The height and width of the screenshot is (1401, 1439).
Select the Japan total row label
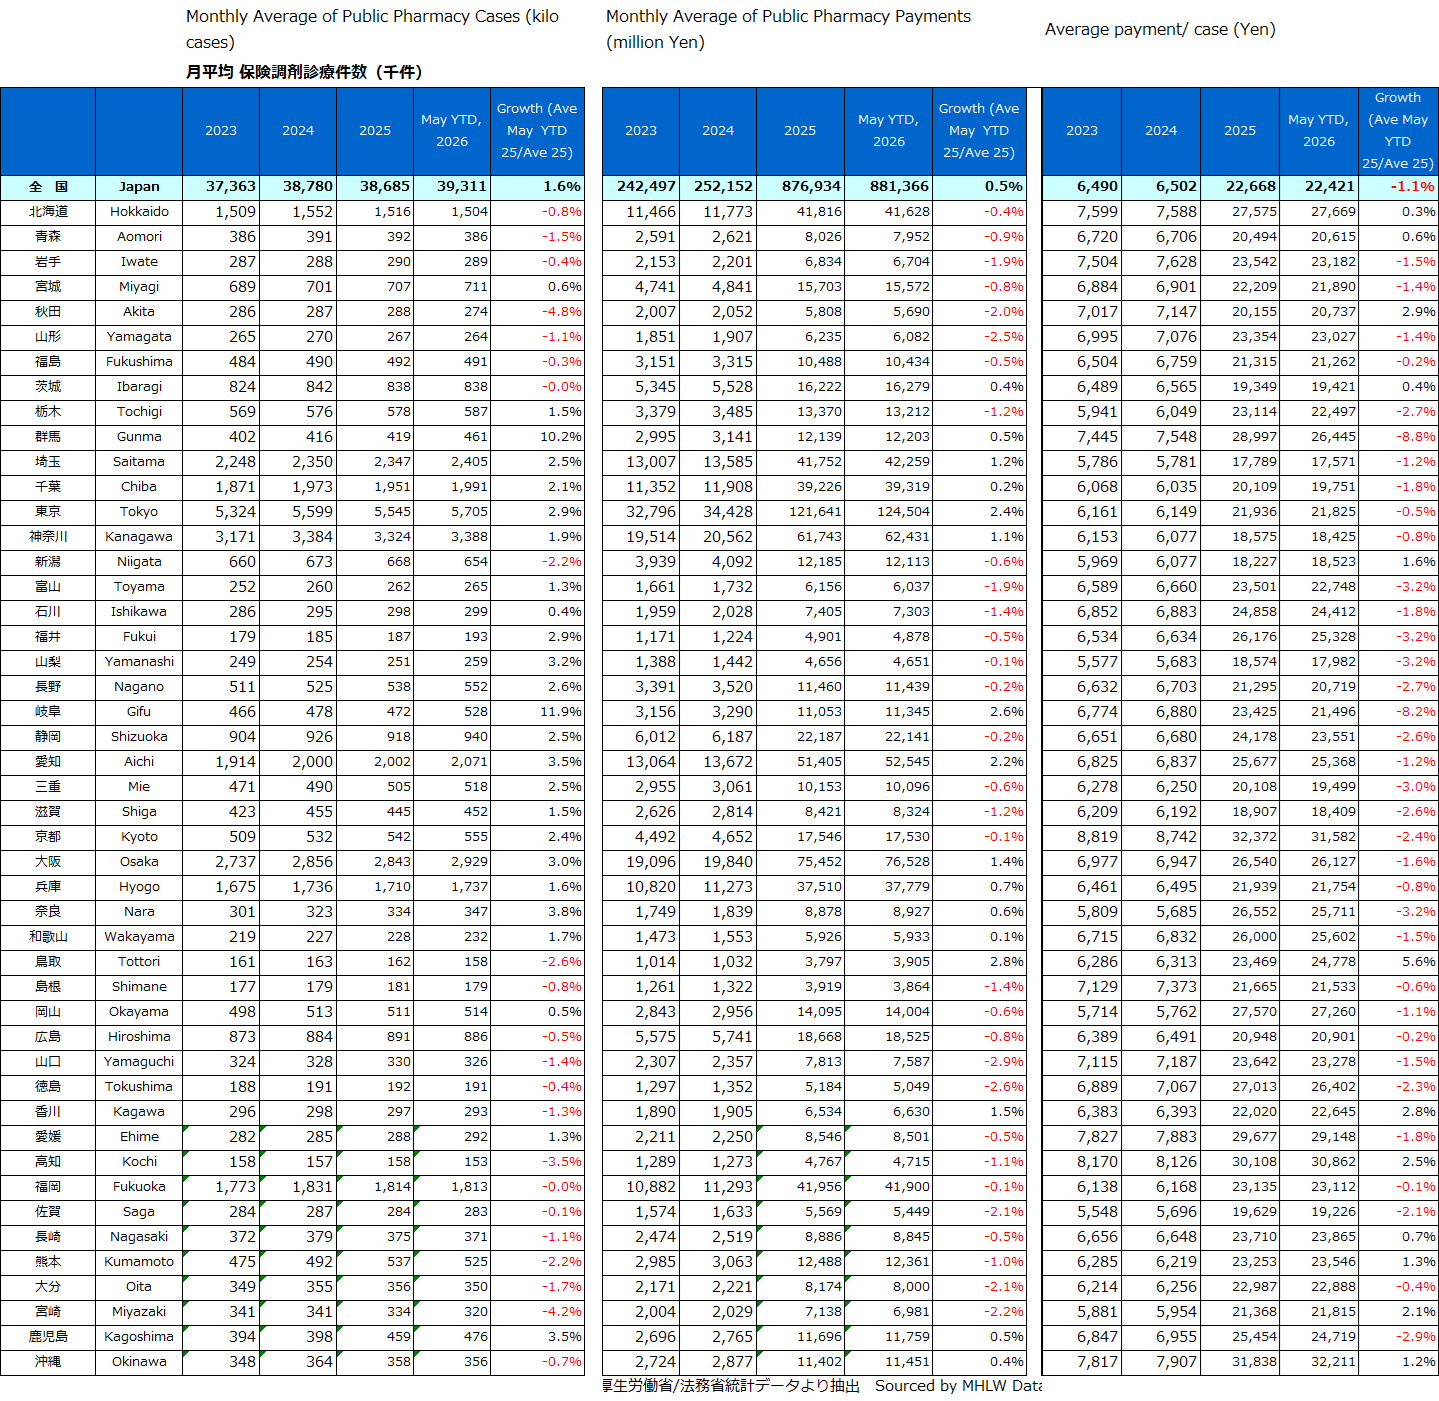[139, 186]
